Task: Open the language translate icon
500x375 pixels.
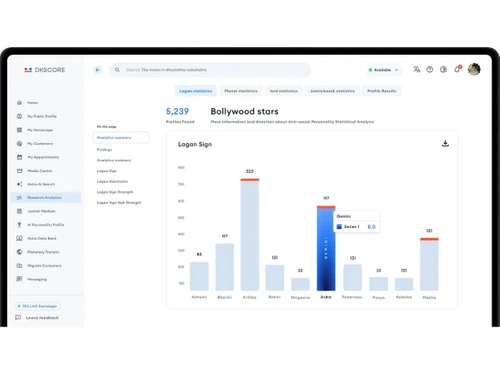Action: pyautogui.click(x=417, y=69)
